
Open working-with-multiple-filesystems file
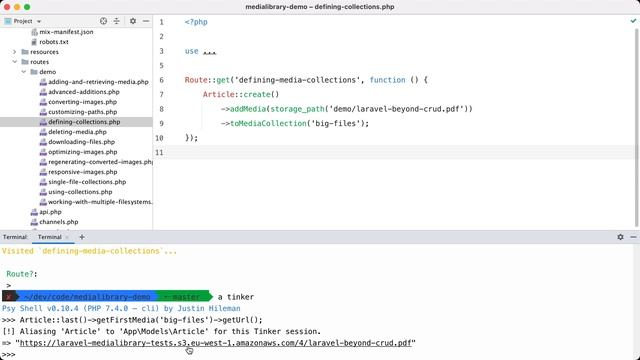(100, 202)
